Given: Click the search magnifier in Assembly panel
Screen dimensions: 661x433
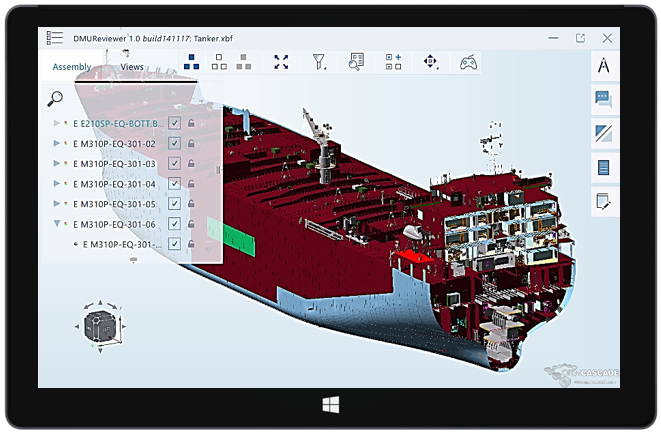Looking at the screenshot, I should click(x=56, y=97).
